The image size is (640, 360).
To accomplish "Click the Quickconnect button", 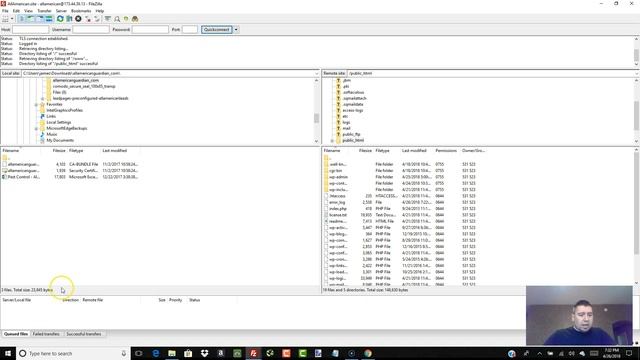I will pyautogui.click(x=217, y=29).
